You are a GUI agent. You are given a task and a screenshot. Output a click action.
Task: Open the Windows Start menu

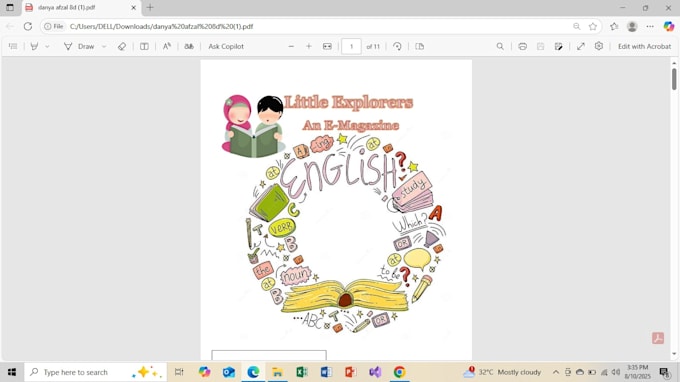coord(12,372)
